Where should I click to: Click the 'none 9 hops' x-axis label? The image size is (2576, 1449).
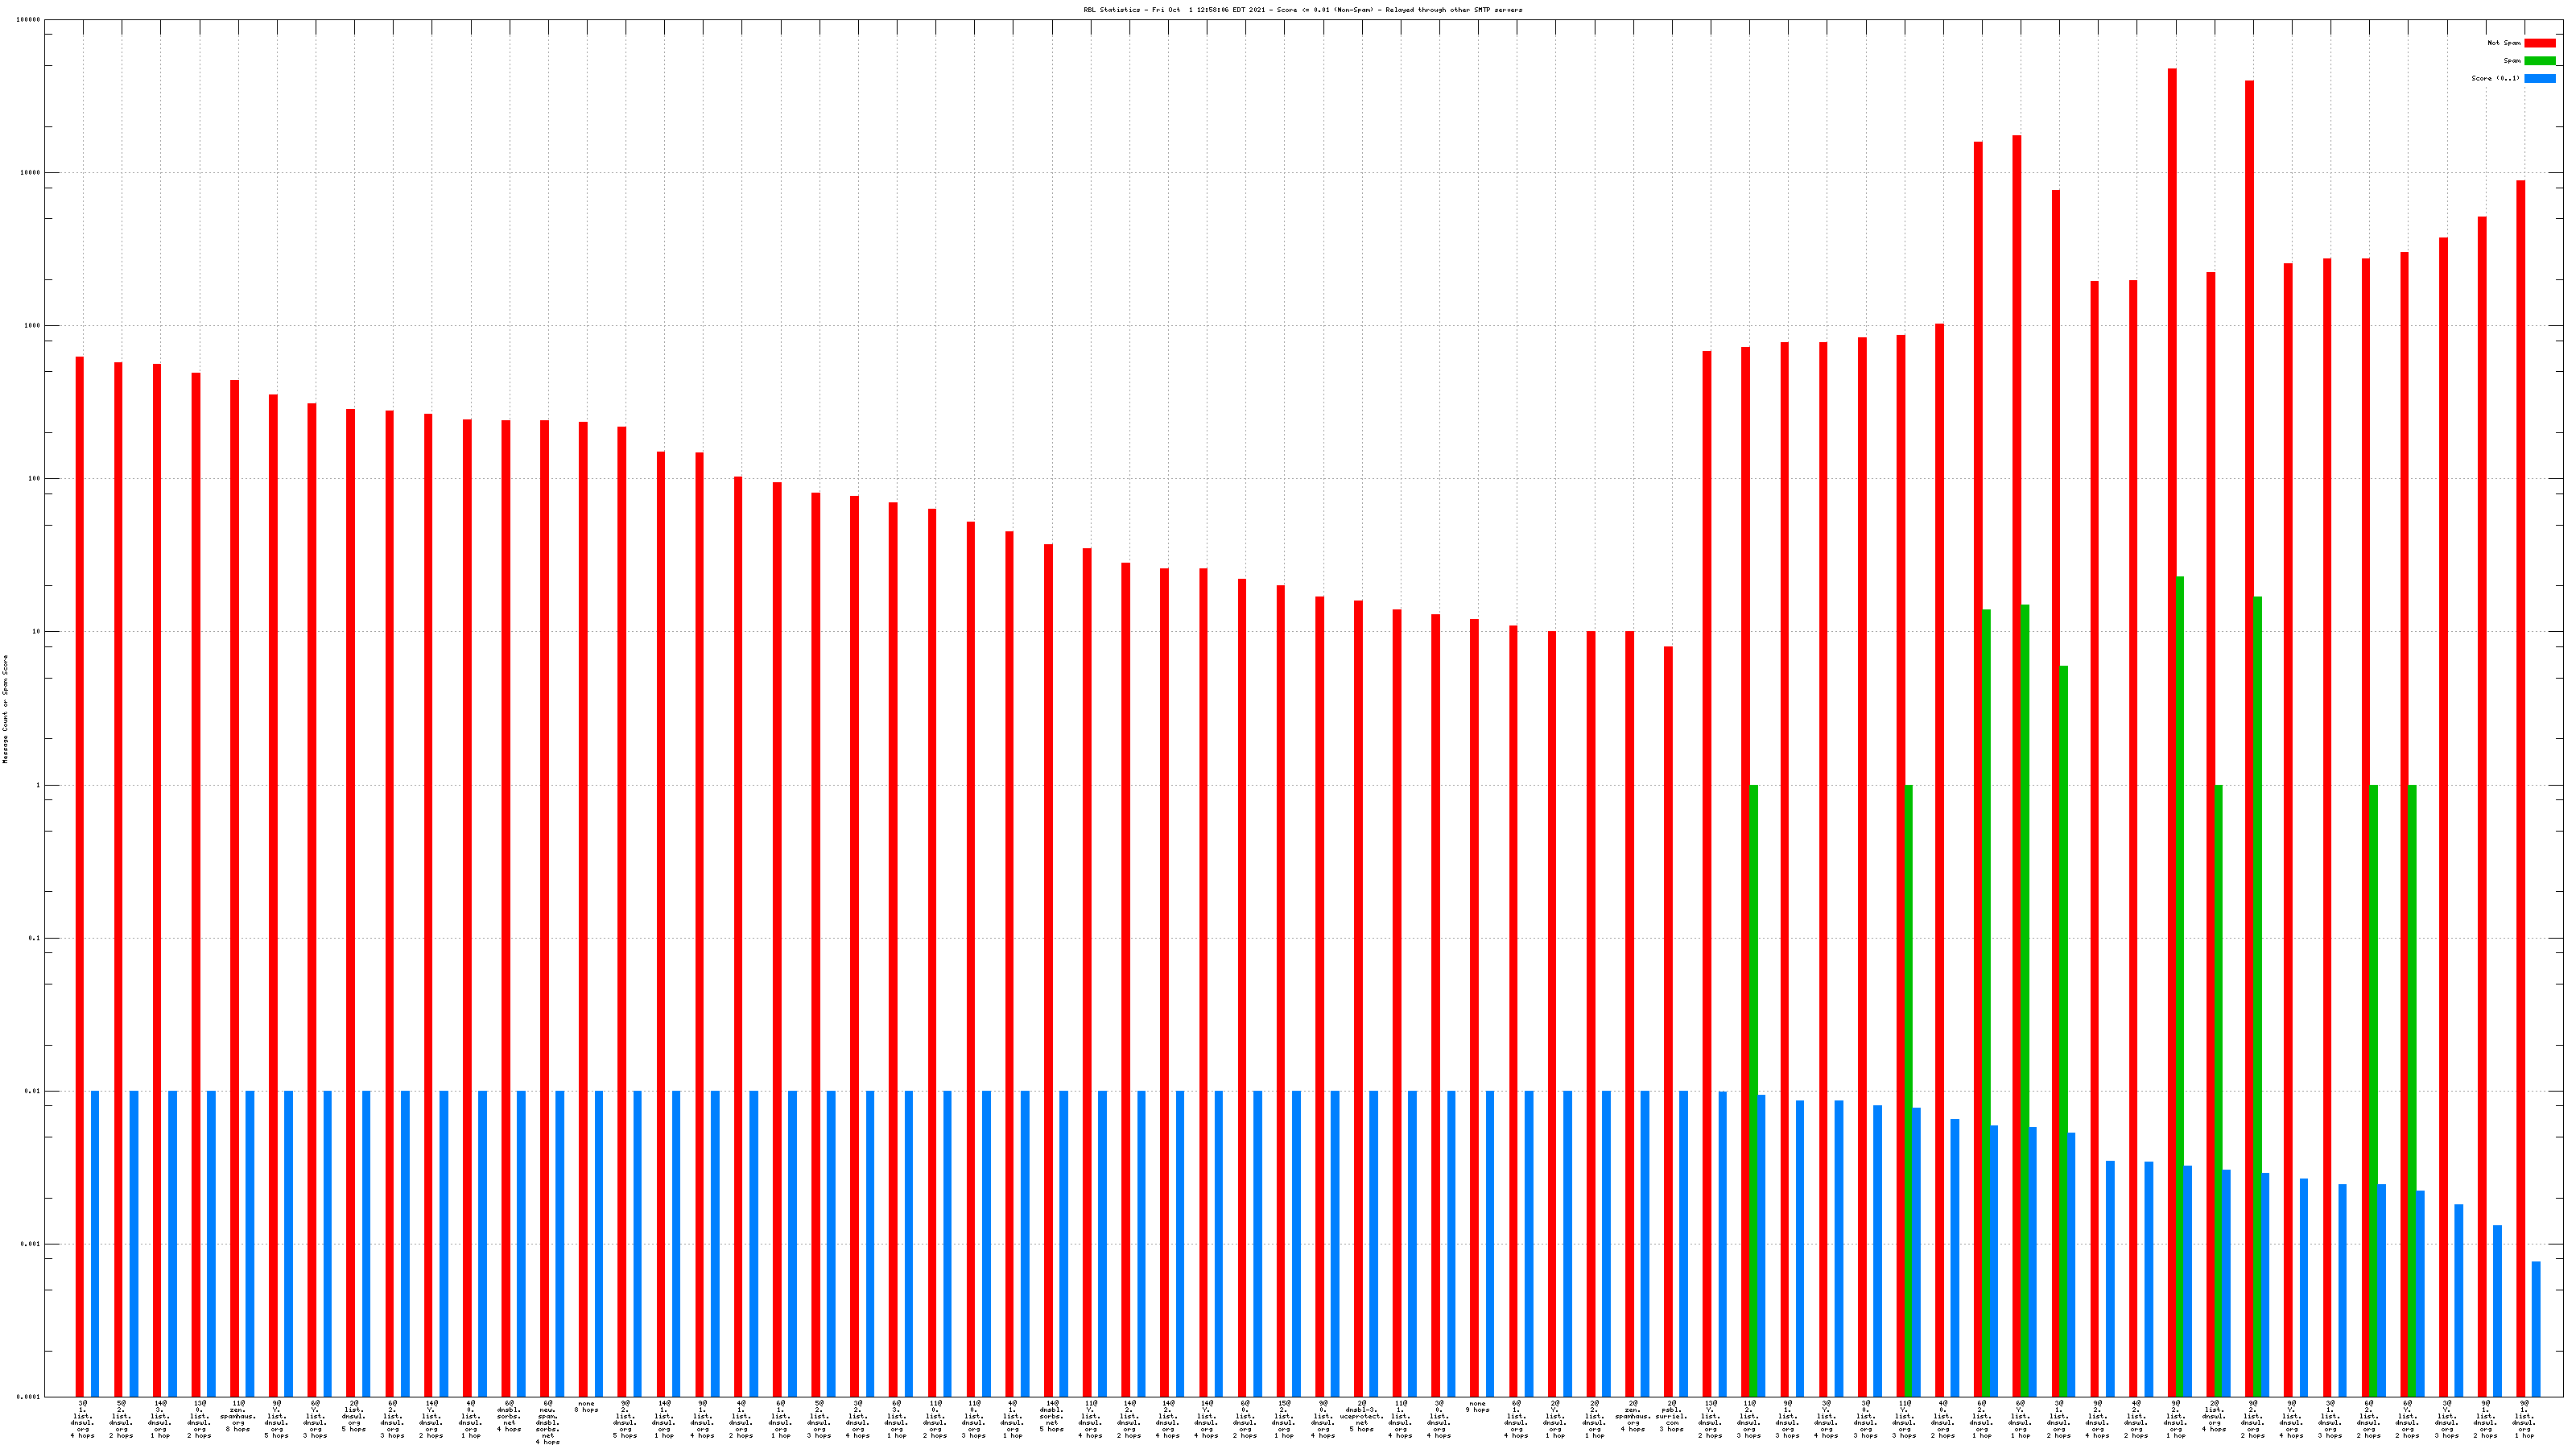1477,1407
